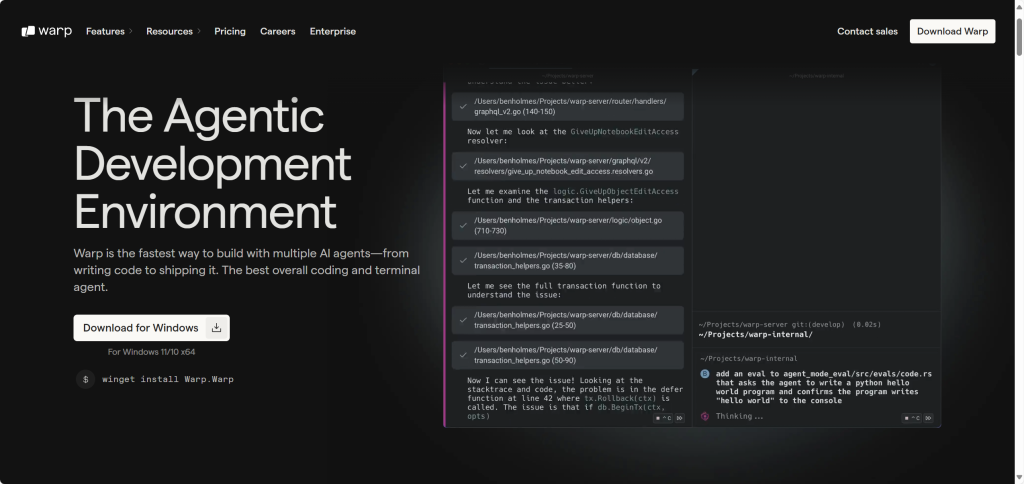Click the Download for Windows button
The height and width of the screenshot is (484, 1024).
pos(152,328)
